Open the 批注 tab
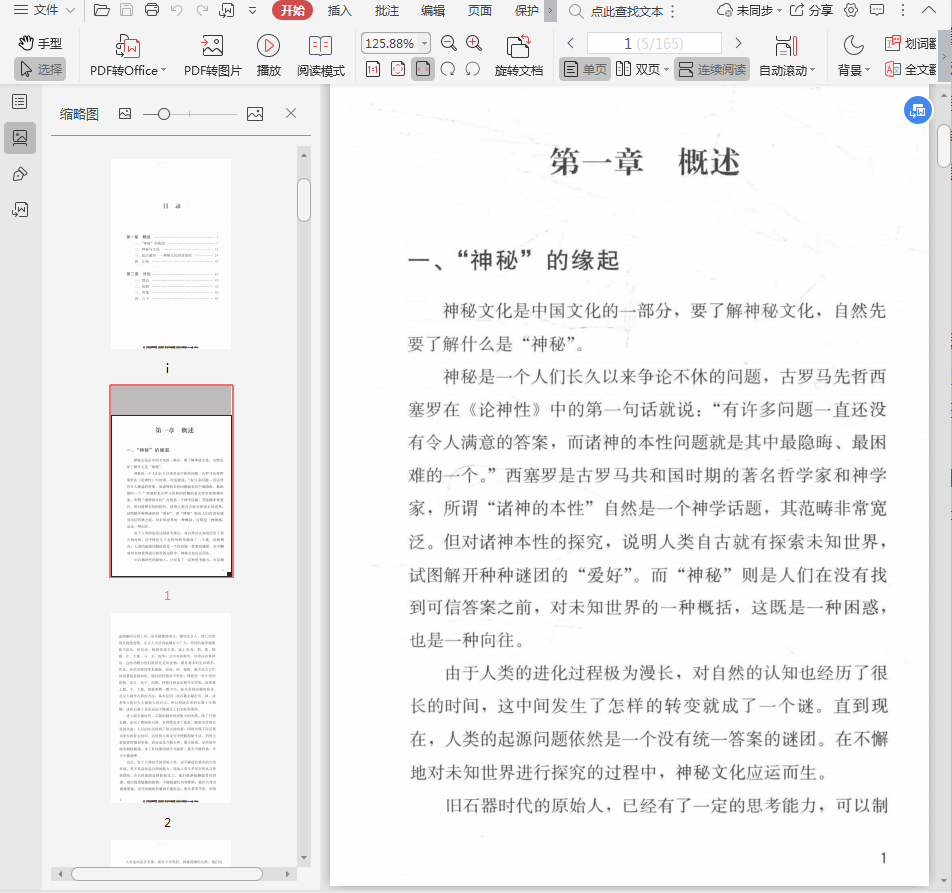 (387, 11)
